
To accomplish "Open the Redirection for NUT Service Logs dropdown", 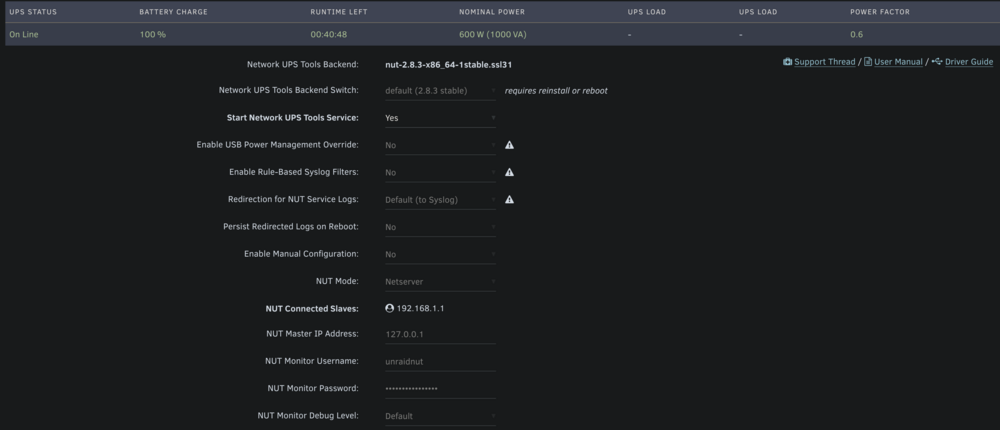I will [440, 200].
